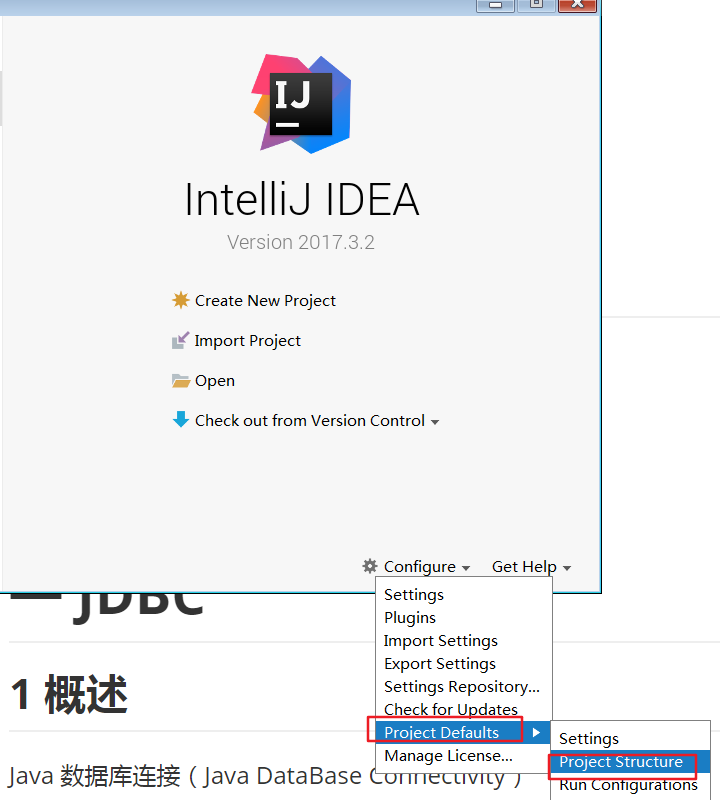Image resolution: width=720 pixels, height=800 pixels.
Task: Click the Create New Project star icon
Action: (181, 300)
